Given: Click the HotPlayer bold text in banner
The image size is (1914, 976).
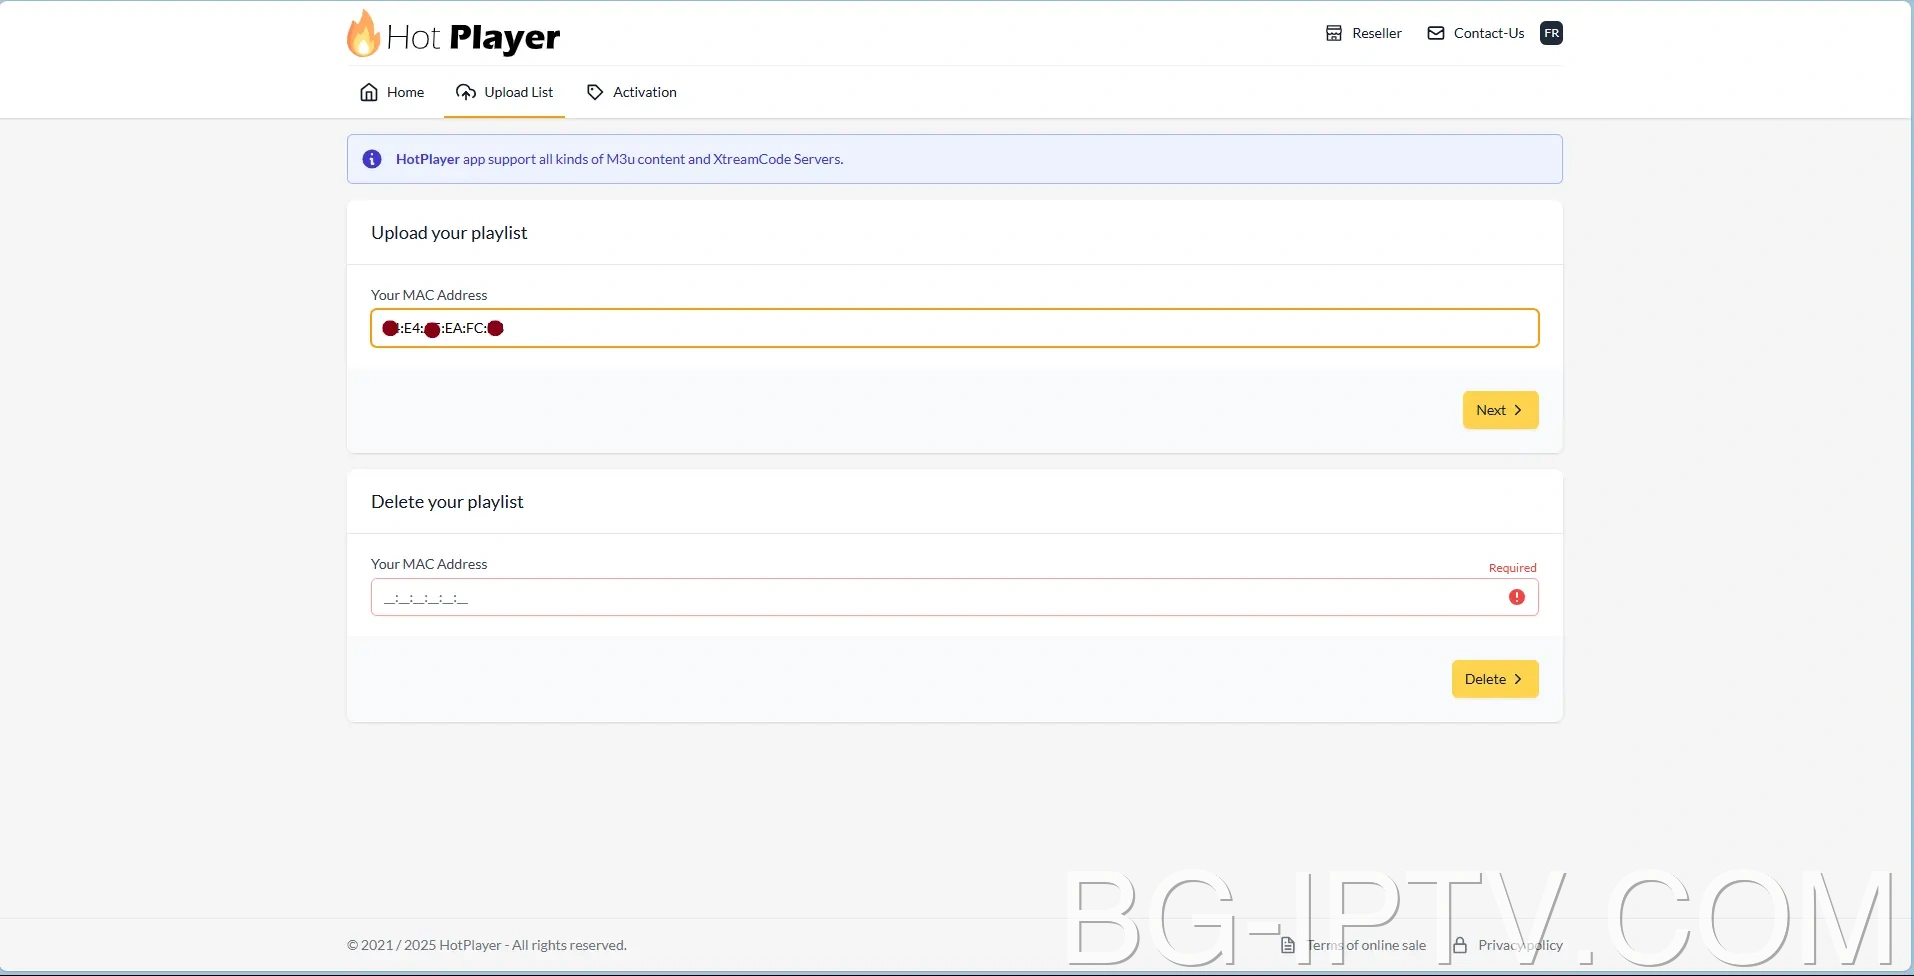Looking at the screenshot, I should [428, 159].
